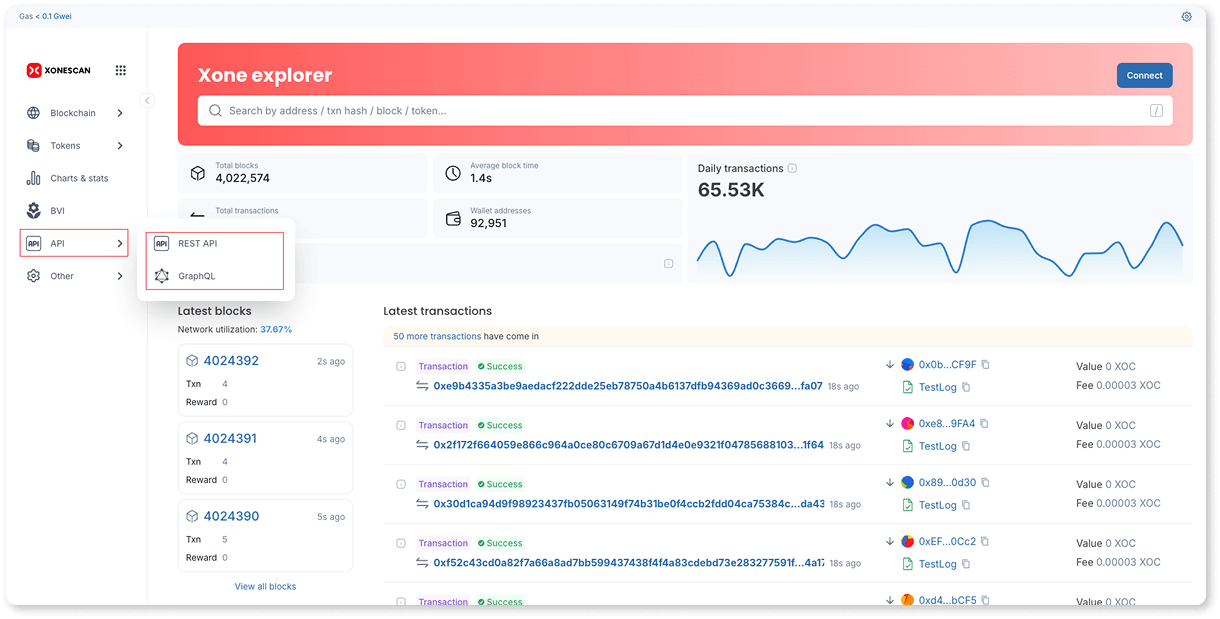Image resolution: width=1220 pixels, height=619 pixels.
Task: Select REST API from the API submenu
Action: [x=197, y=244]
